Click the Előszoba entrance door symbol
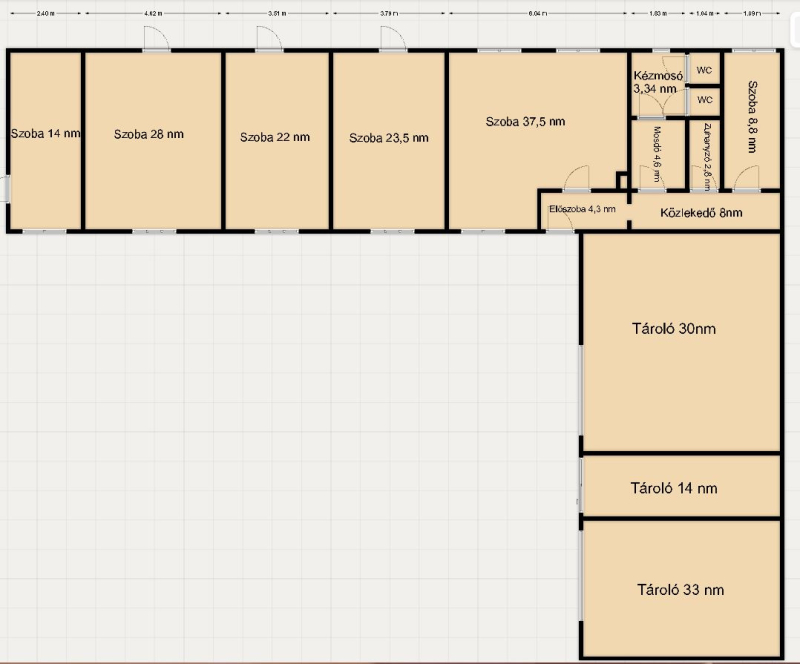The image size is (800, 664). click(561, 222)
